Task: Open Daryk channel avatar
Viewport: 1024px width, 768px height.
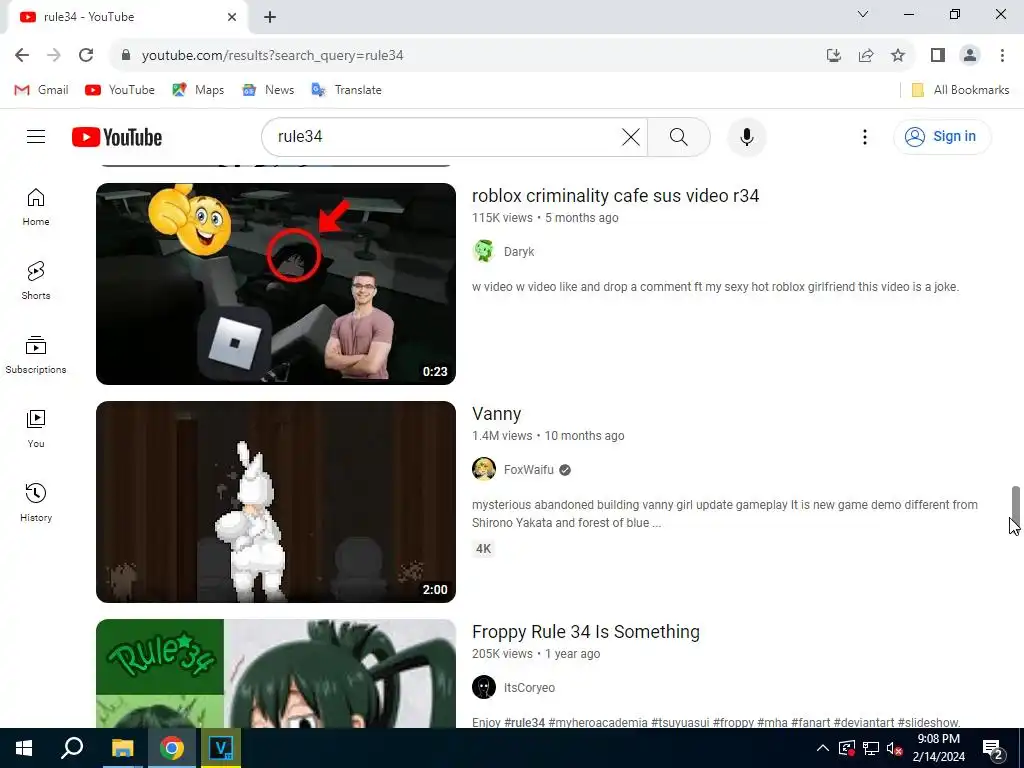Action: [x=484, y=251]
